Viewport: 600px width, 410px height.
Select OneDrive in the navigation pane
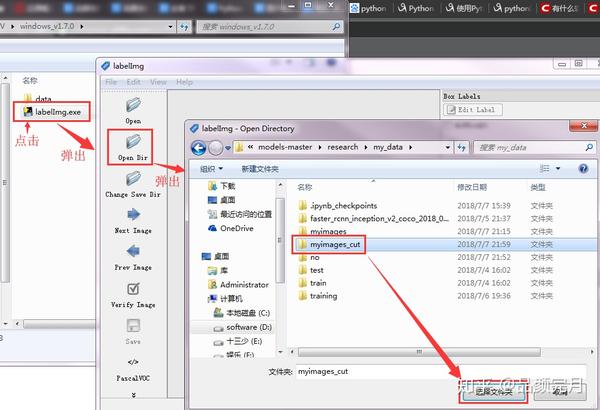tap(231, 228)
